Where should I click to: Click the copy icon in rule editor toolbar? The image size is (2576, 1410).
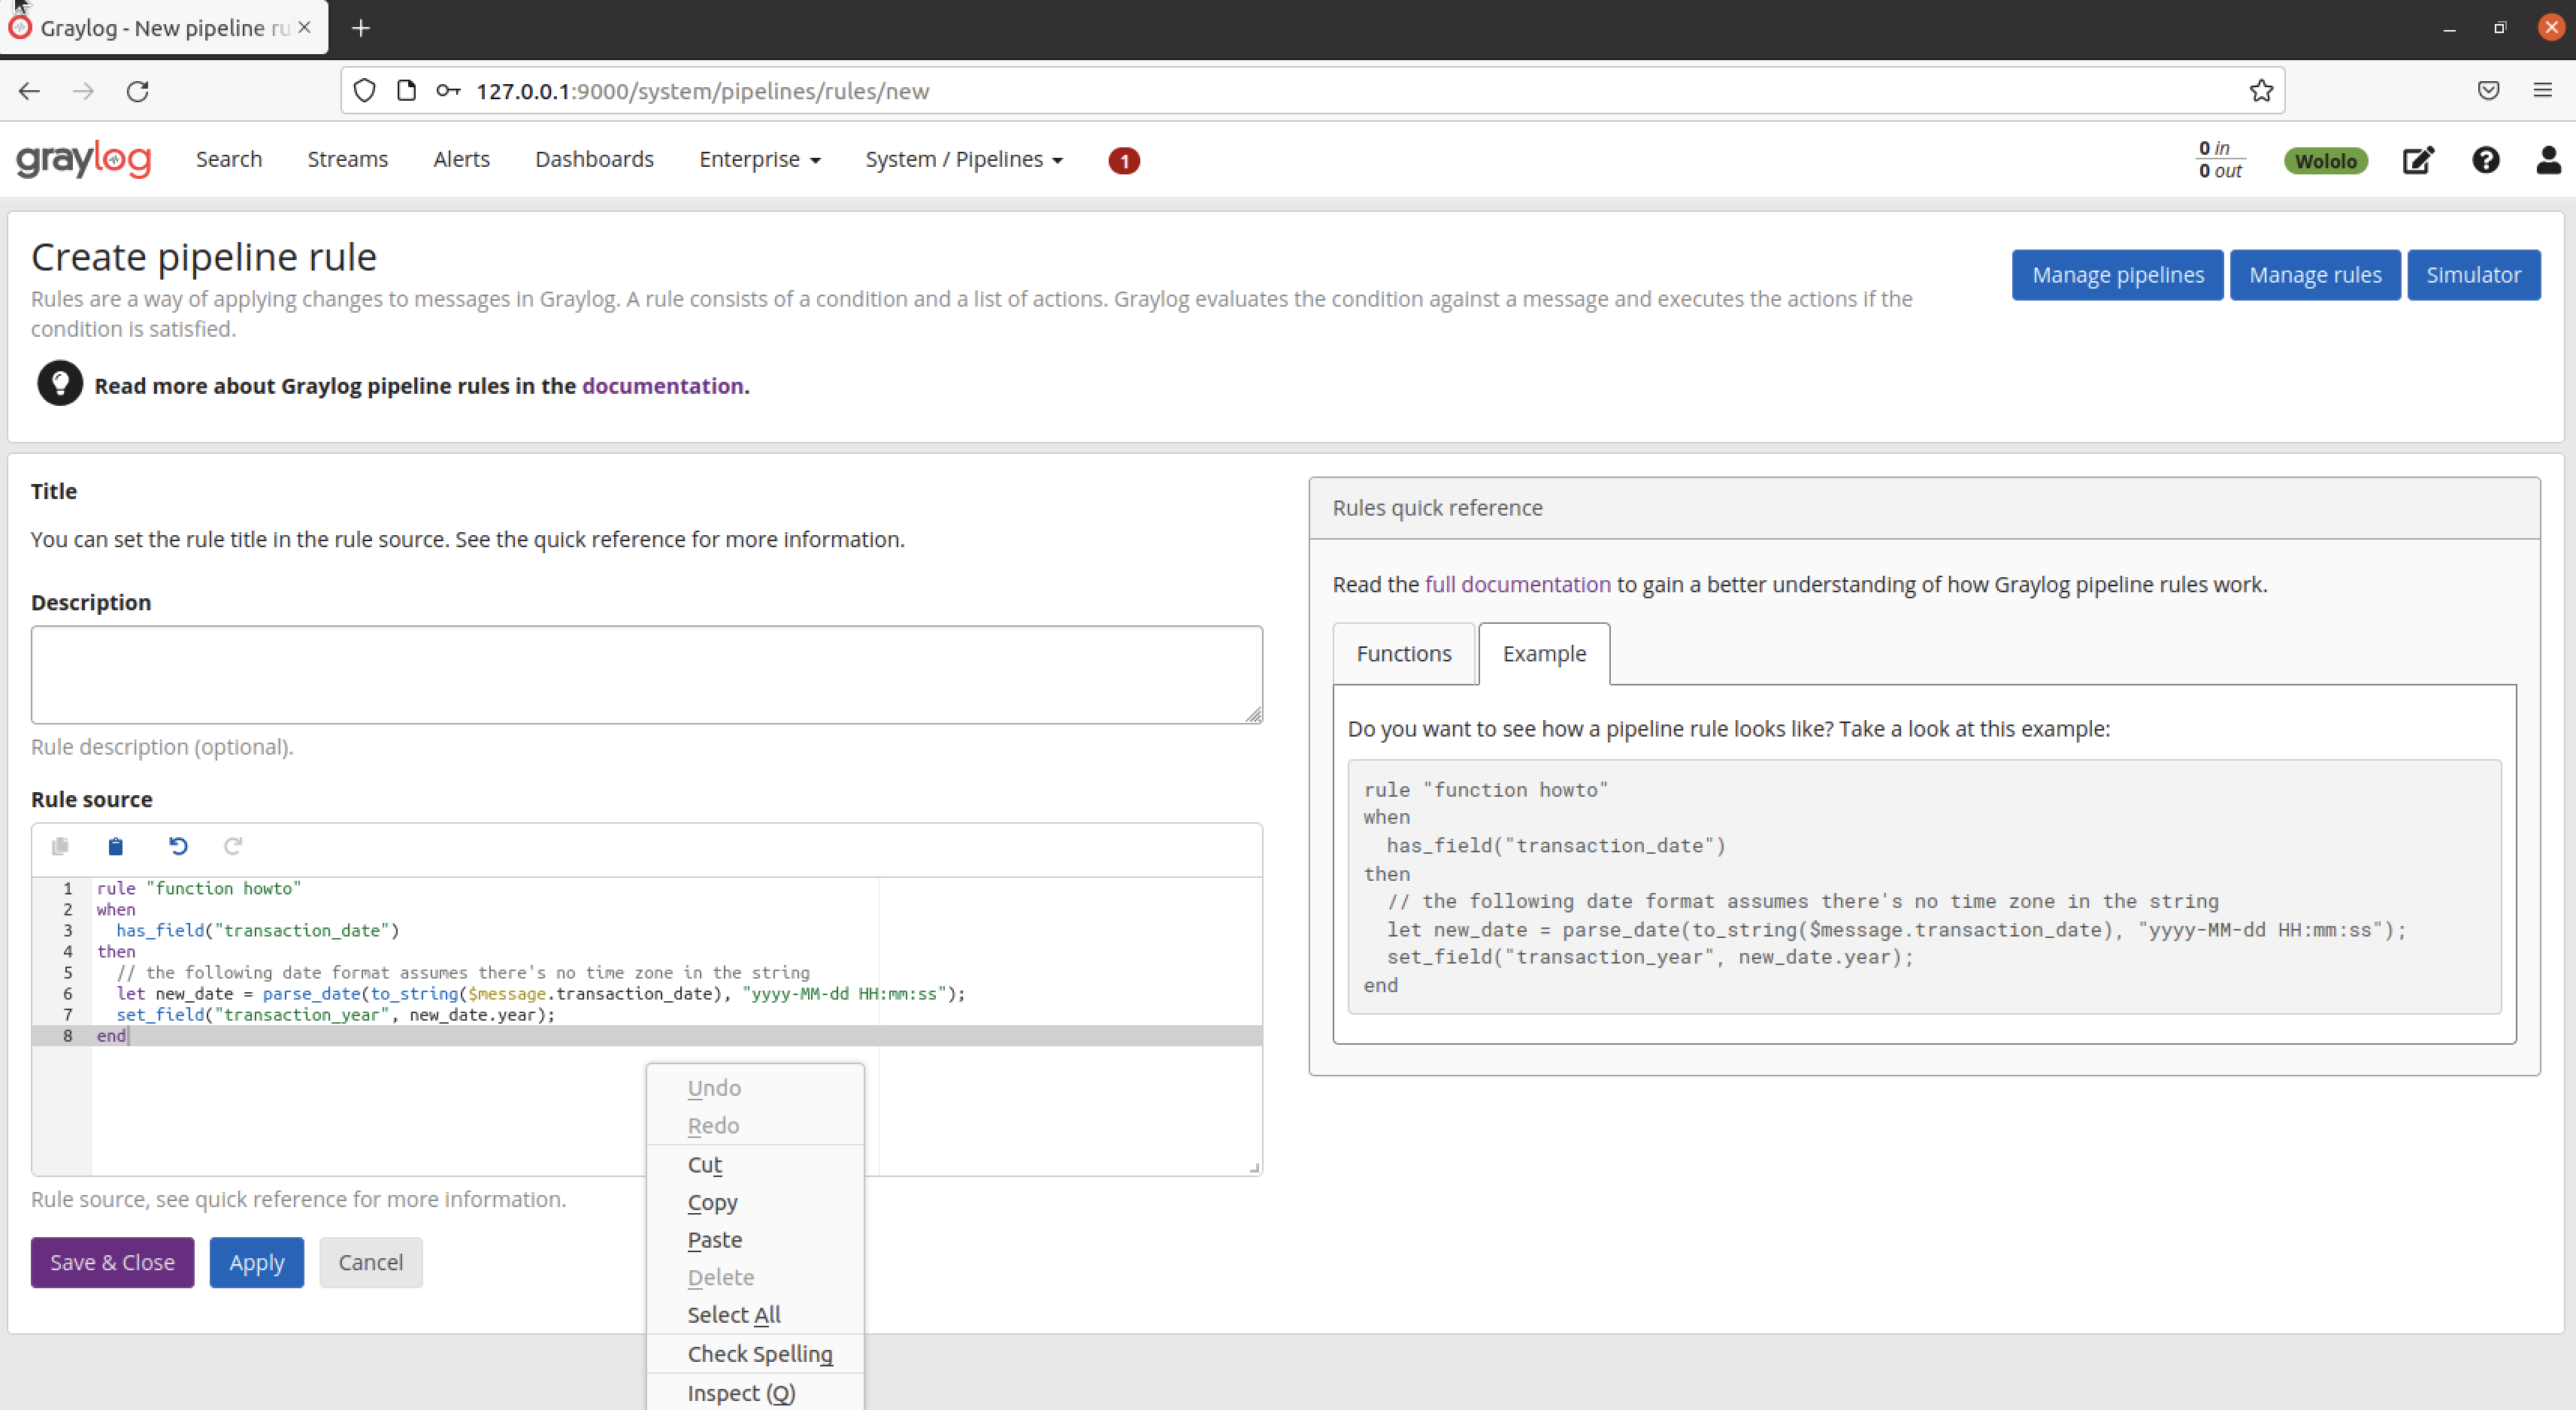pos(60,846)
